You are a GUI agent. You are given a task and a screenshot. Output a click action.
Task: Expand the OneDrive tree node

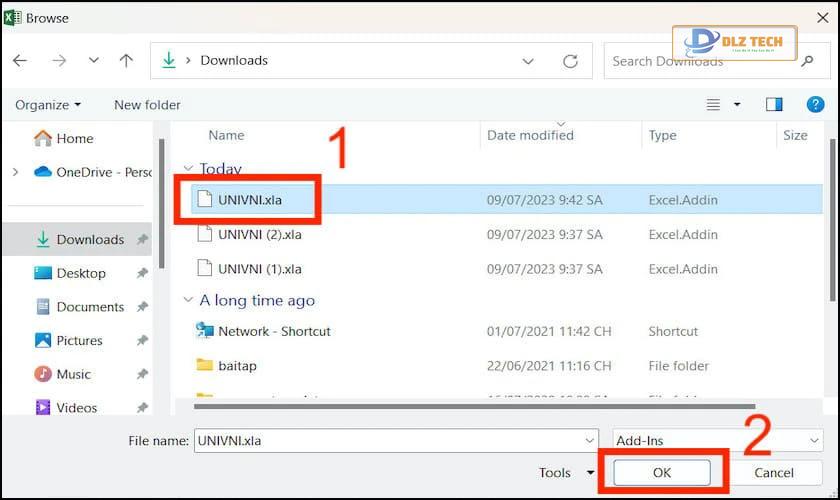point(16,172)
